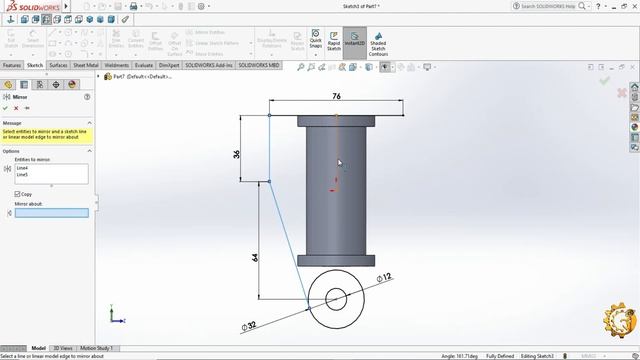Image resolution: width=640 pixels, height=360 pixels.
Task: Switch to the Model bottom tab
Action: [38, 348]
